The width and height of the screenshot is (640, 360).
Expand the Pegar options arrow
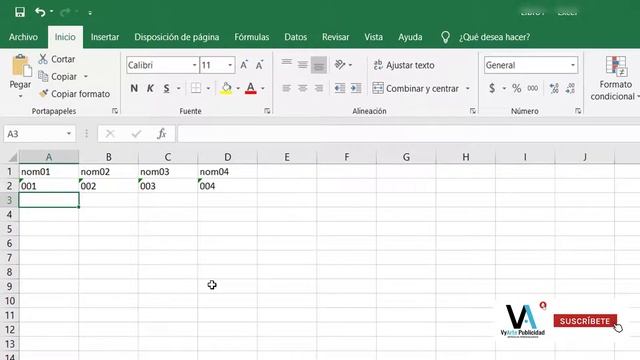(20, 96)
